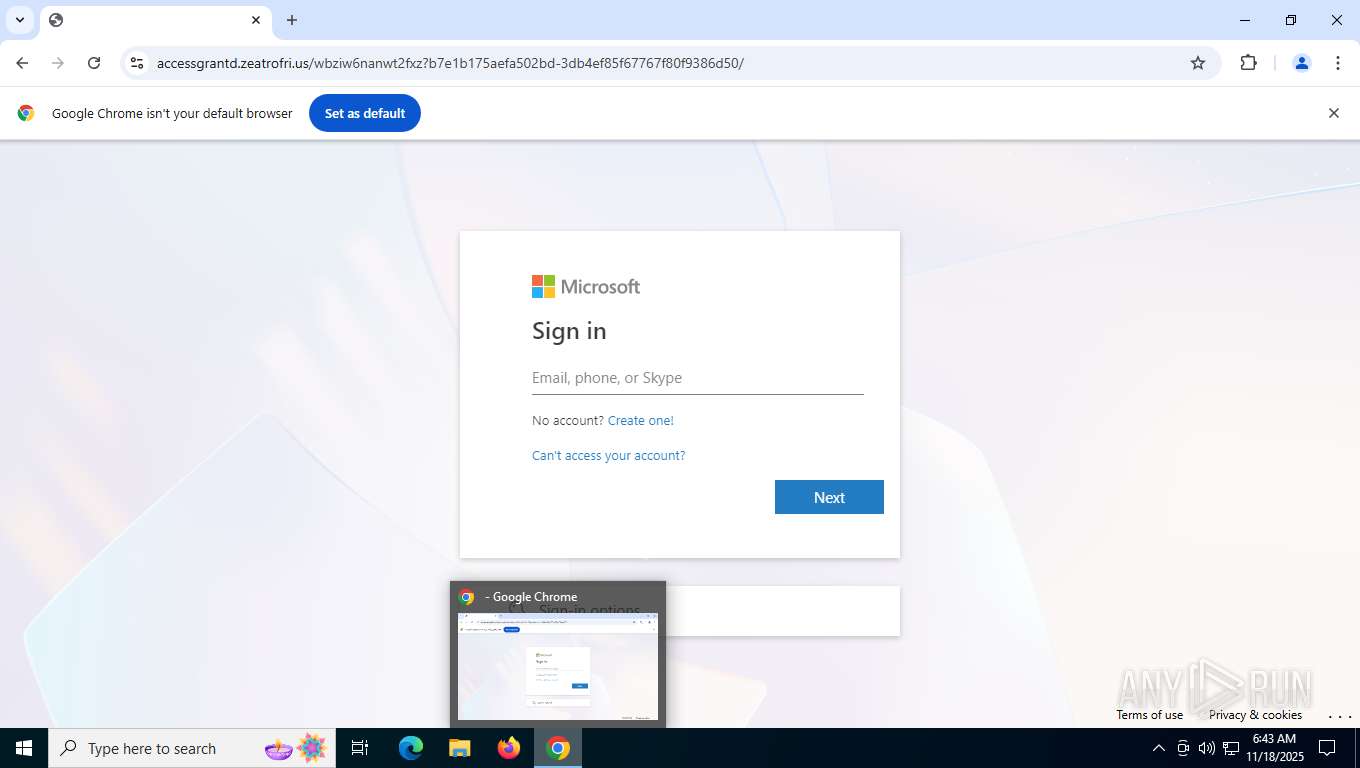Set Chrome as default browser
Viewport: 1360px width, 768px height.
tap(365, 113)
